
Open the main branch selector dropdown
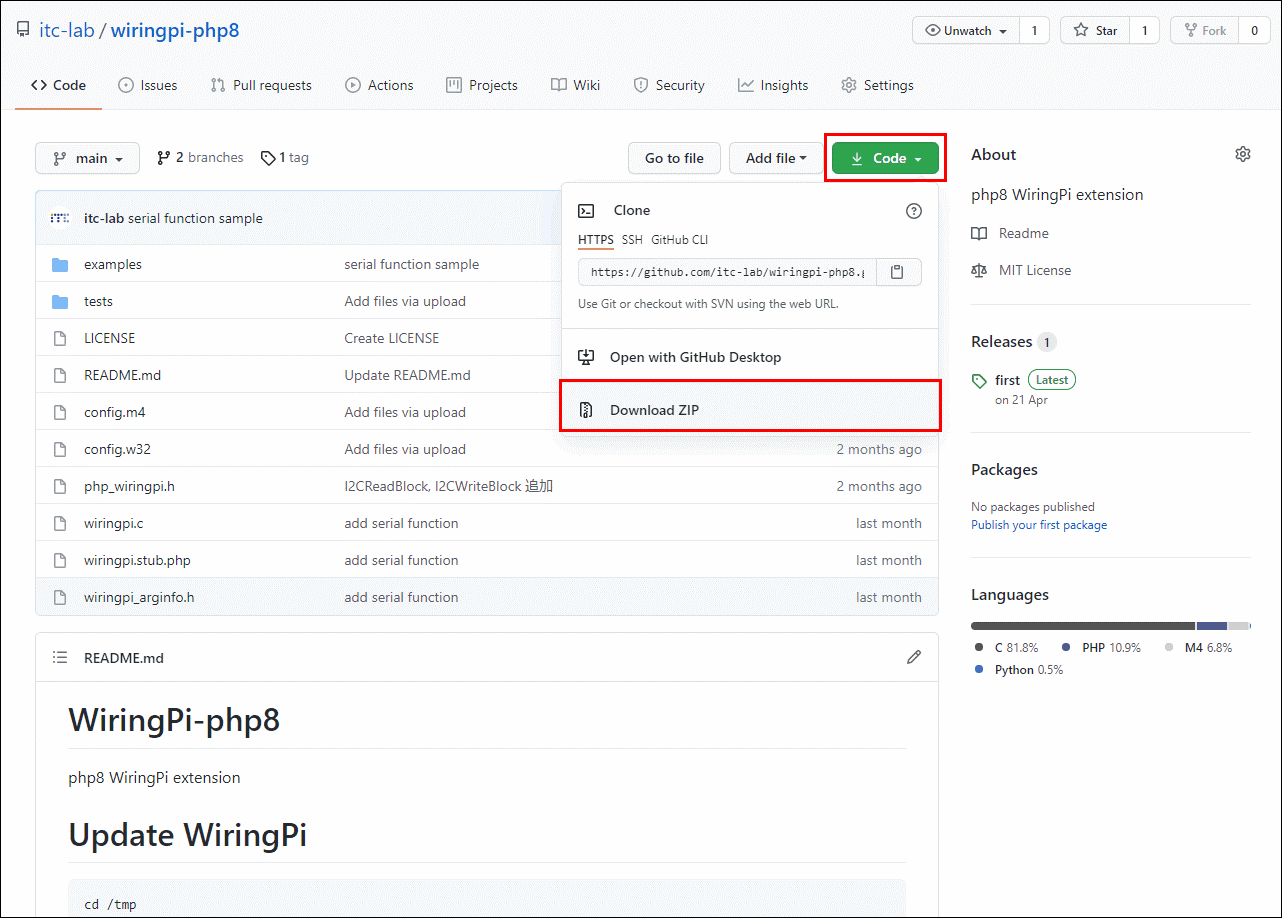click(88, 158)
